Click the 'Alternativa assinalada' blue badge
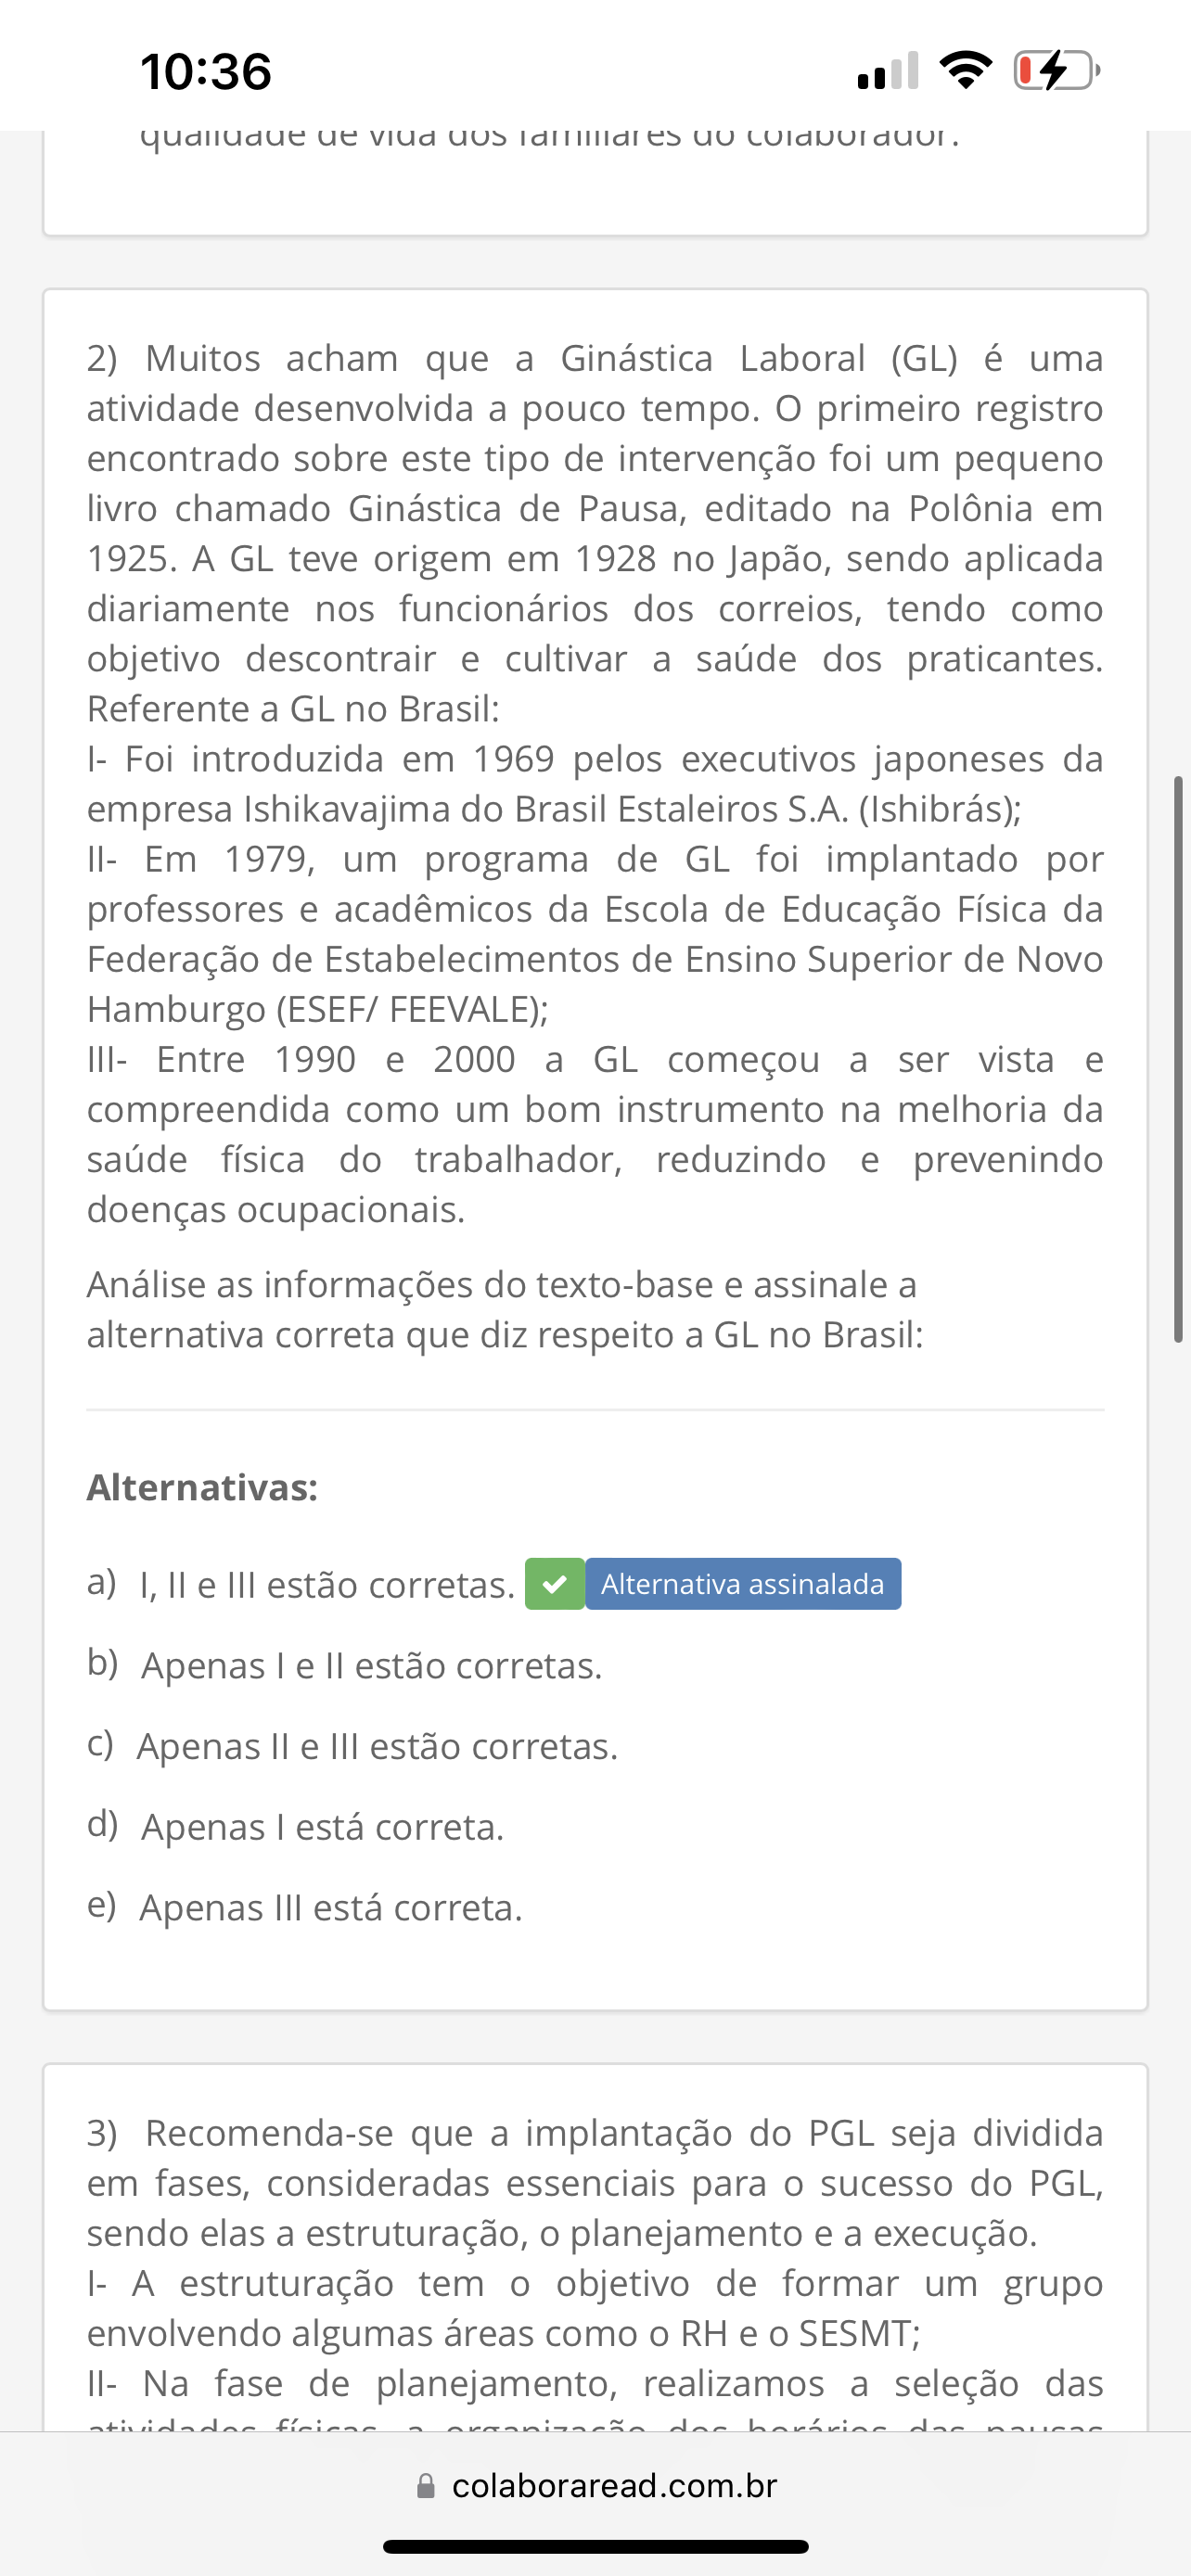This screenshot has width=1191, height=2576. [x=742, y=1584]
